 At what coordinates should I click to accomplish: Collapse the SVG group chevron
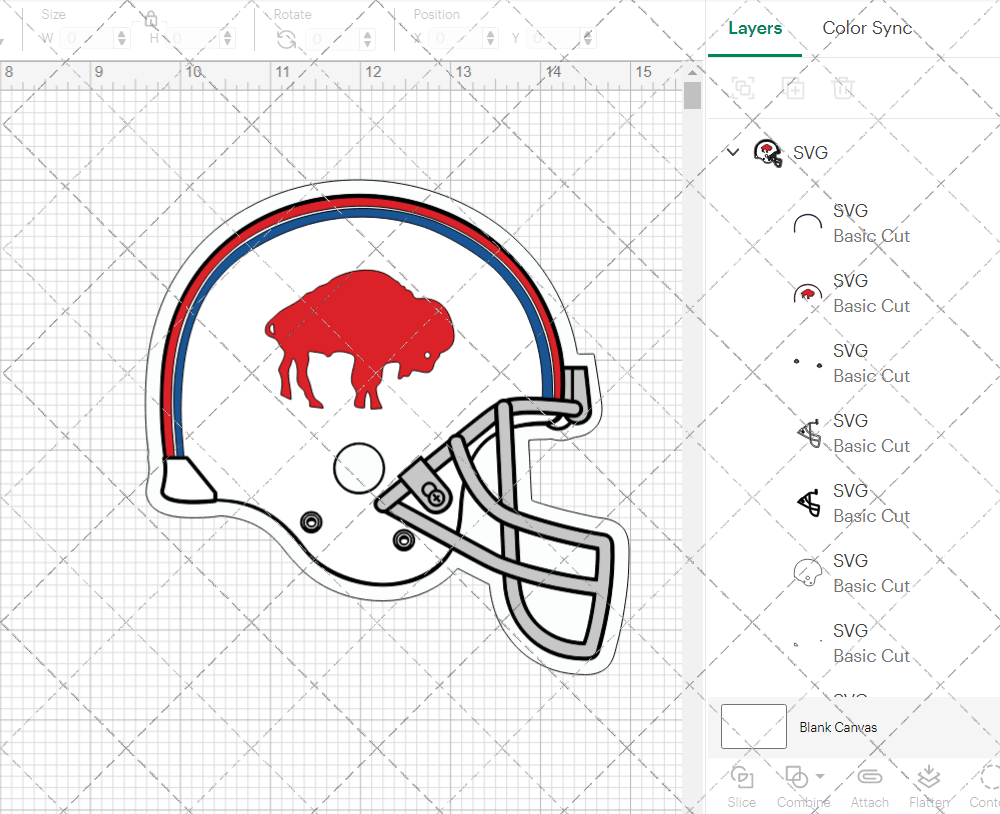(x=733, y=152)
